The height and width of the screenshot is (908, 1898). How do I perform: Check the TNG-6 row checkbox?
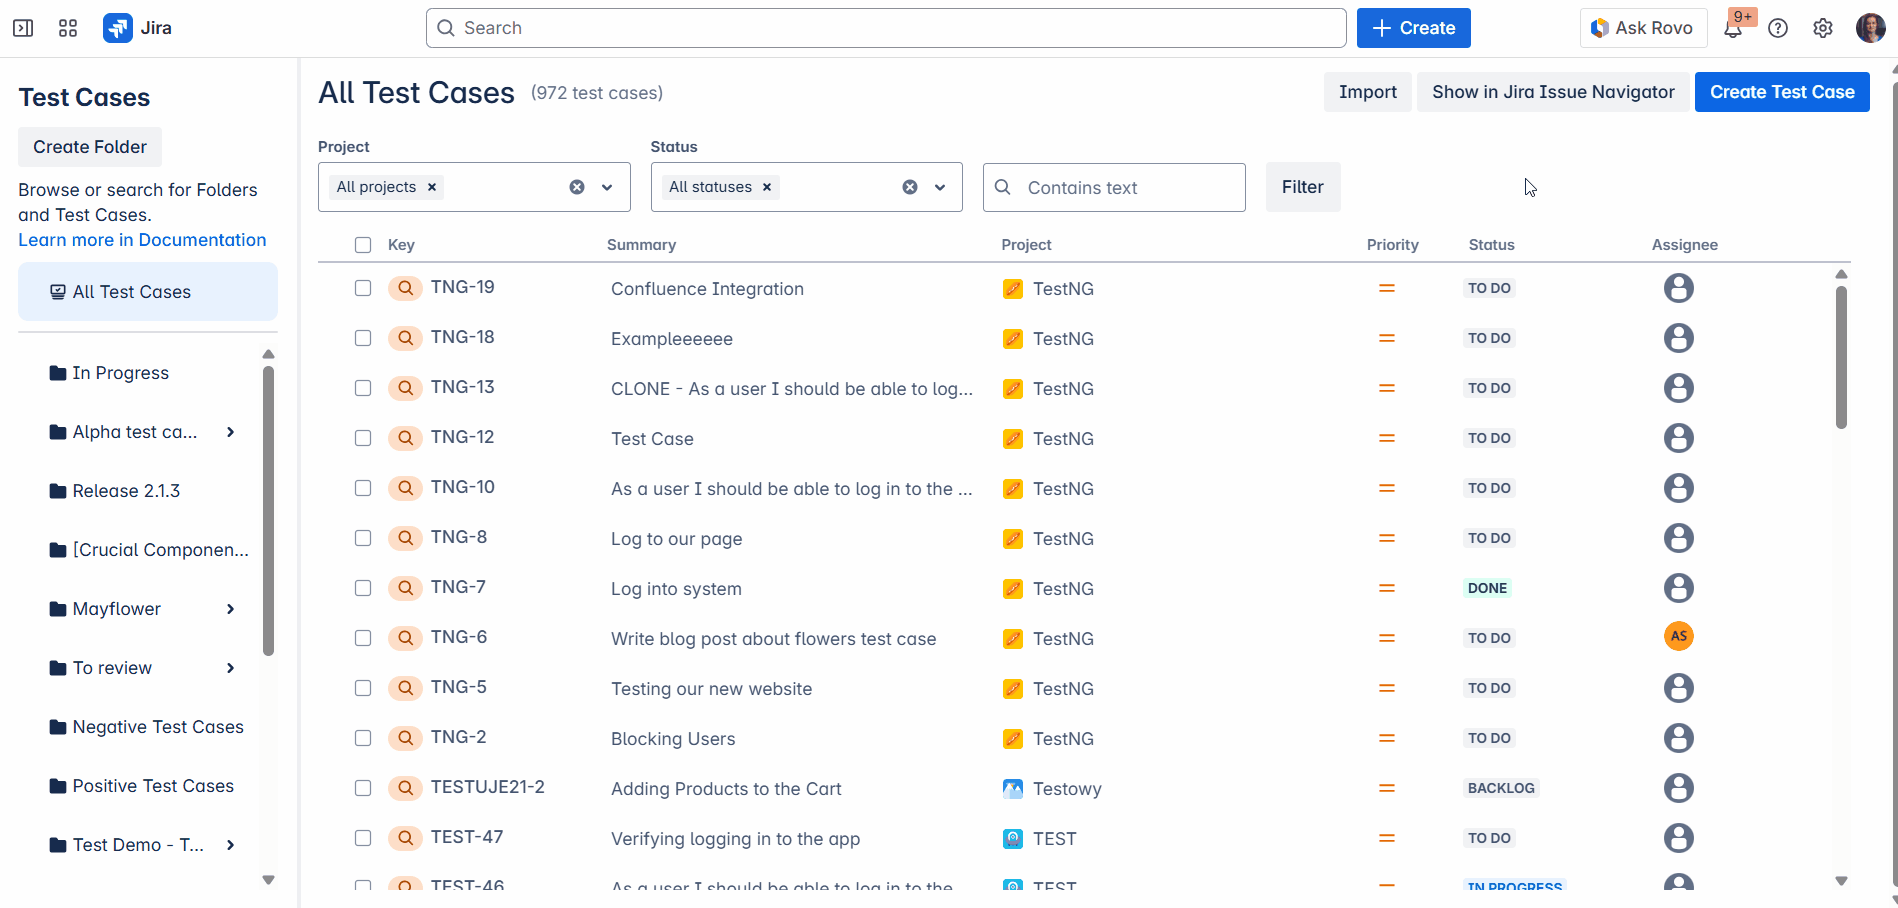(x=363, y=638)
